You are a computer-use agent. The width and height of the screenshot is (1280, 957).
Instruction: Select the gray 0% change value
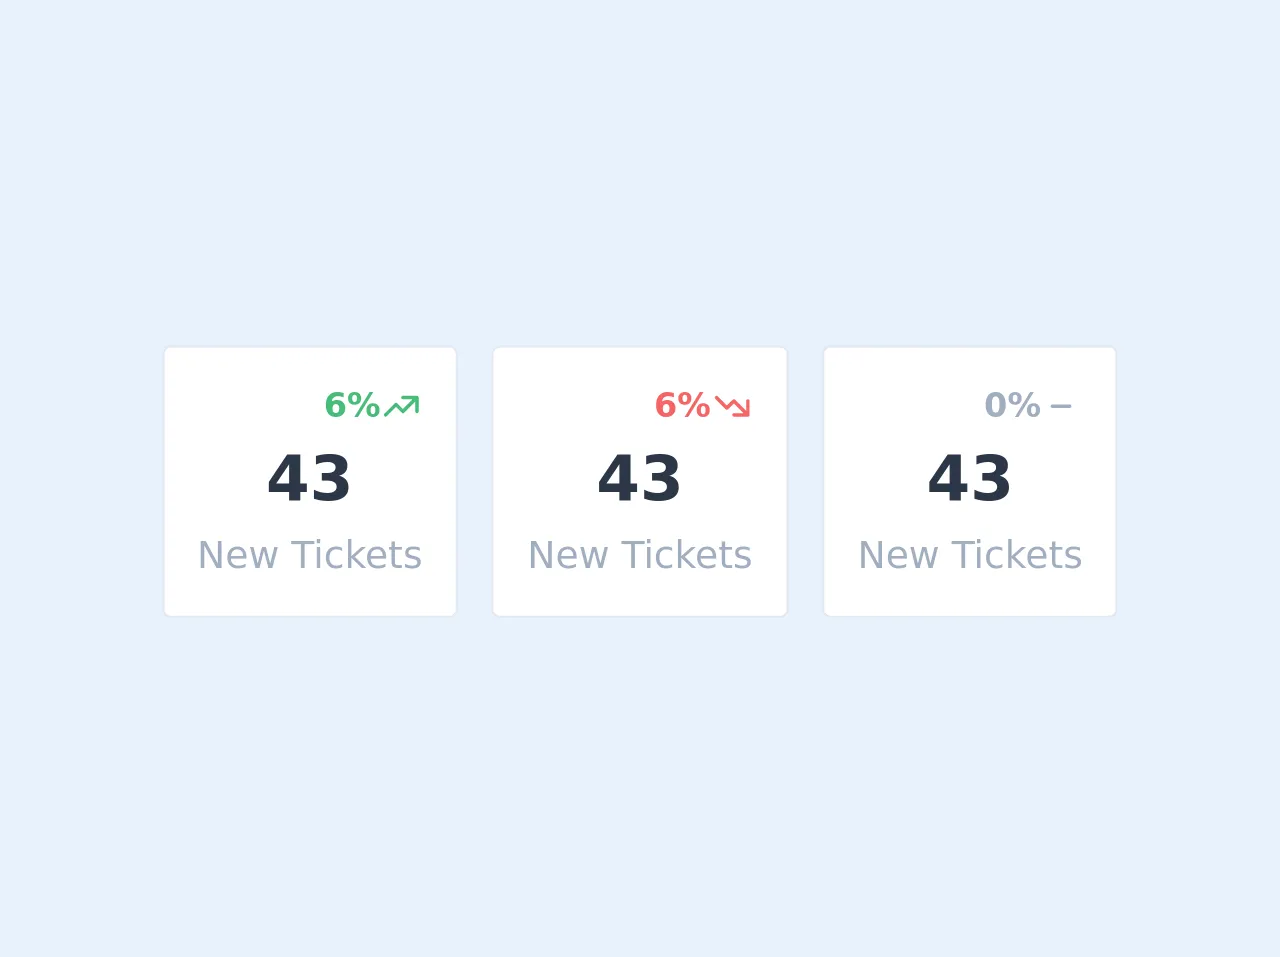tap(1012, 406)
